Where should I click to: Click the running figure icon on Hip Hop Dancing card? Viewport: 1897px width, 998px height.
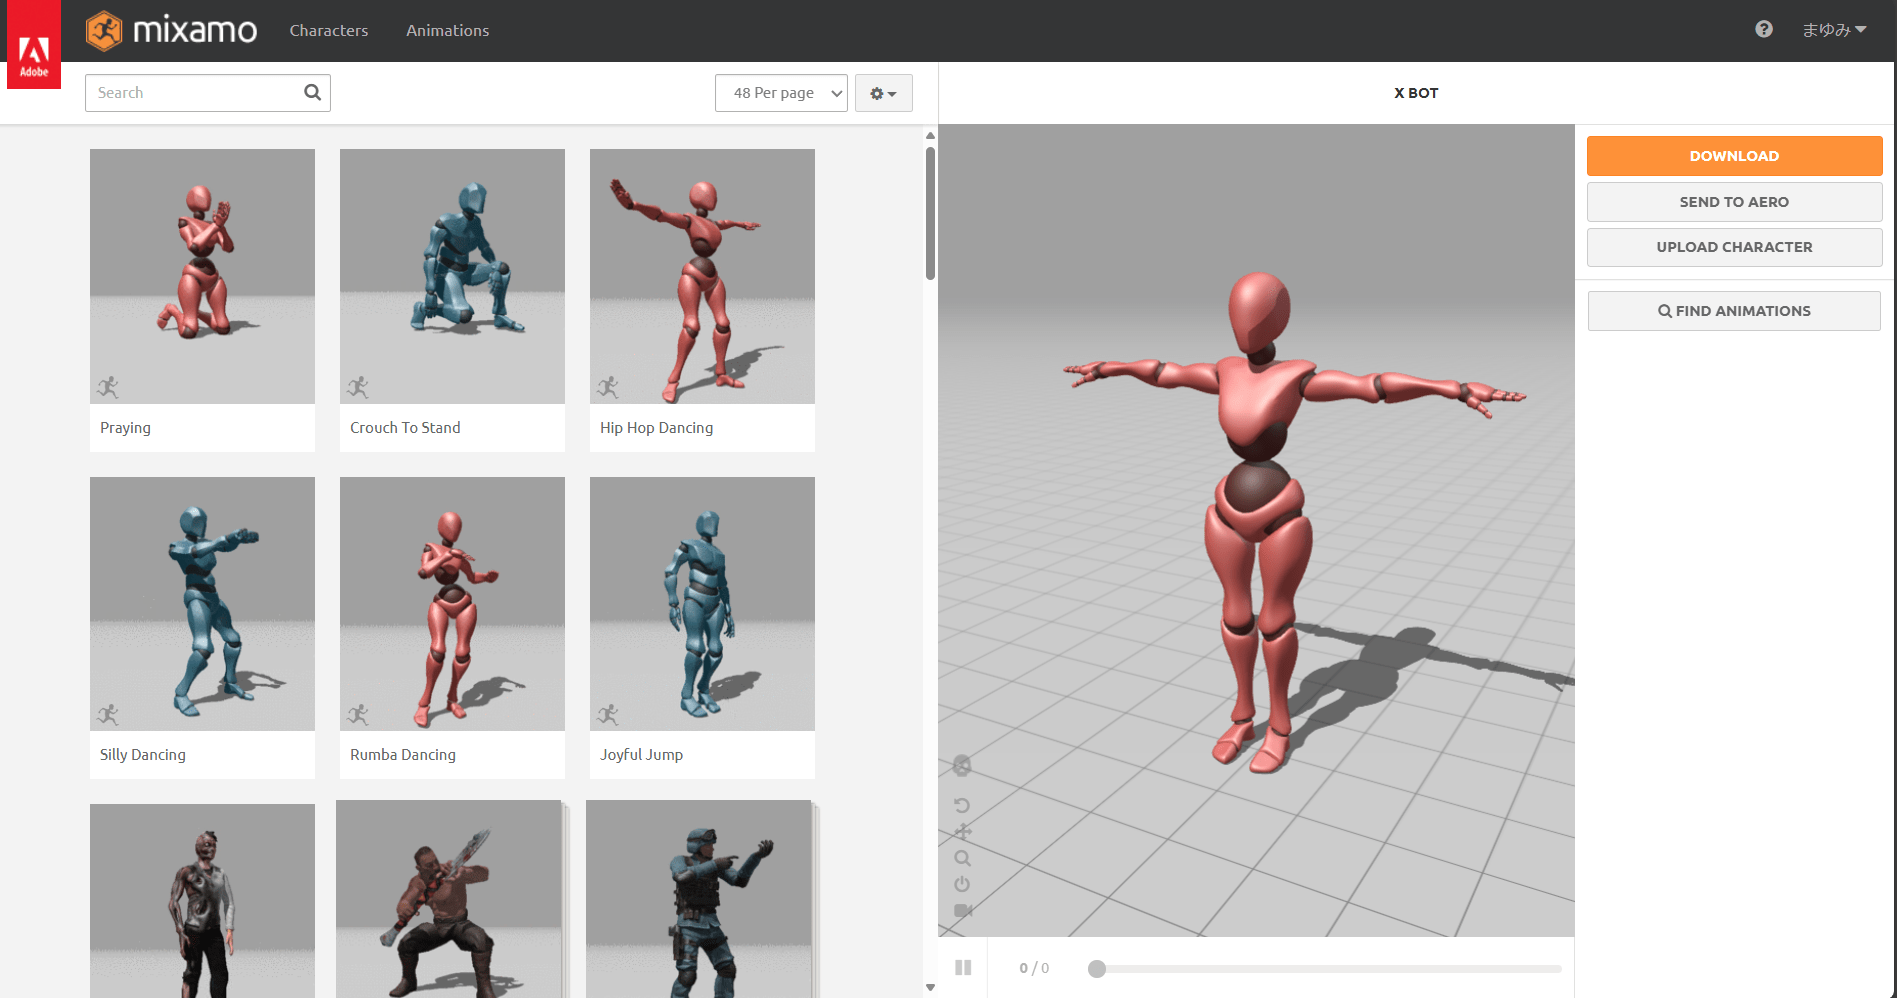(x=608, y=387)
